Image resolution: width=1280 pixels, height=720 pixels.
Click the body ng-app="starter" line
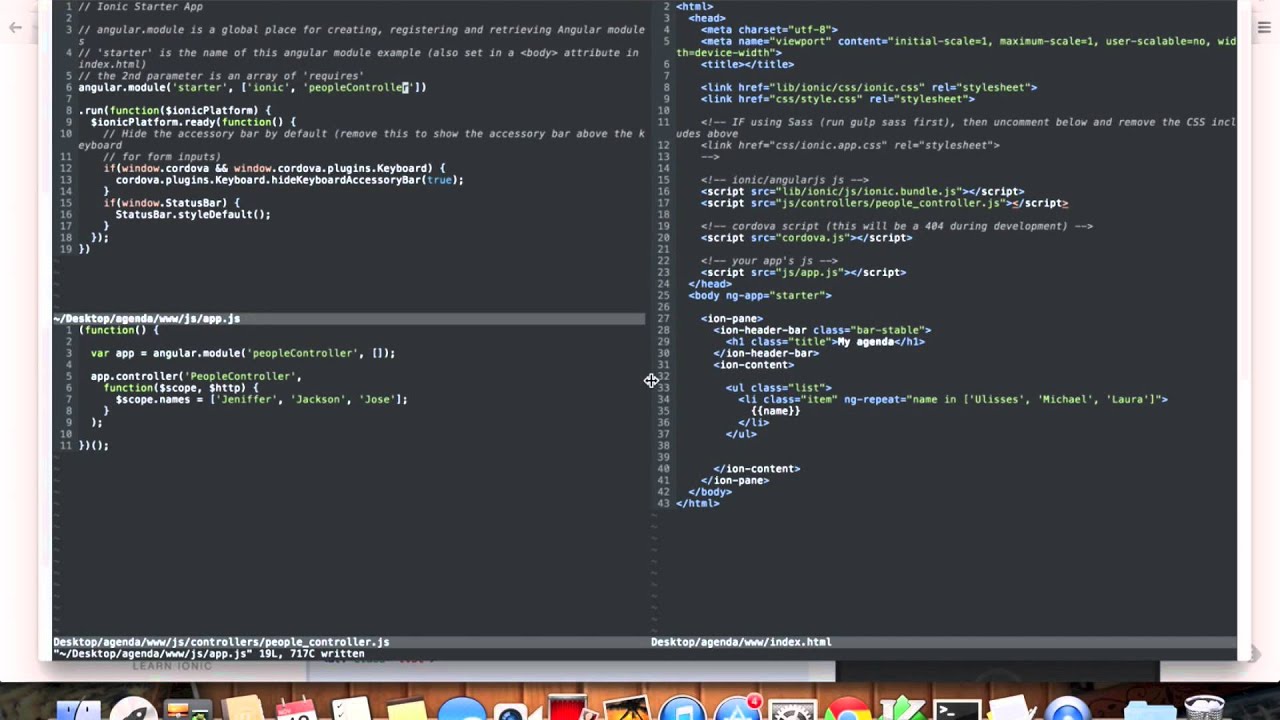pos(760,295)
